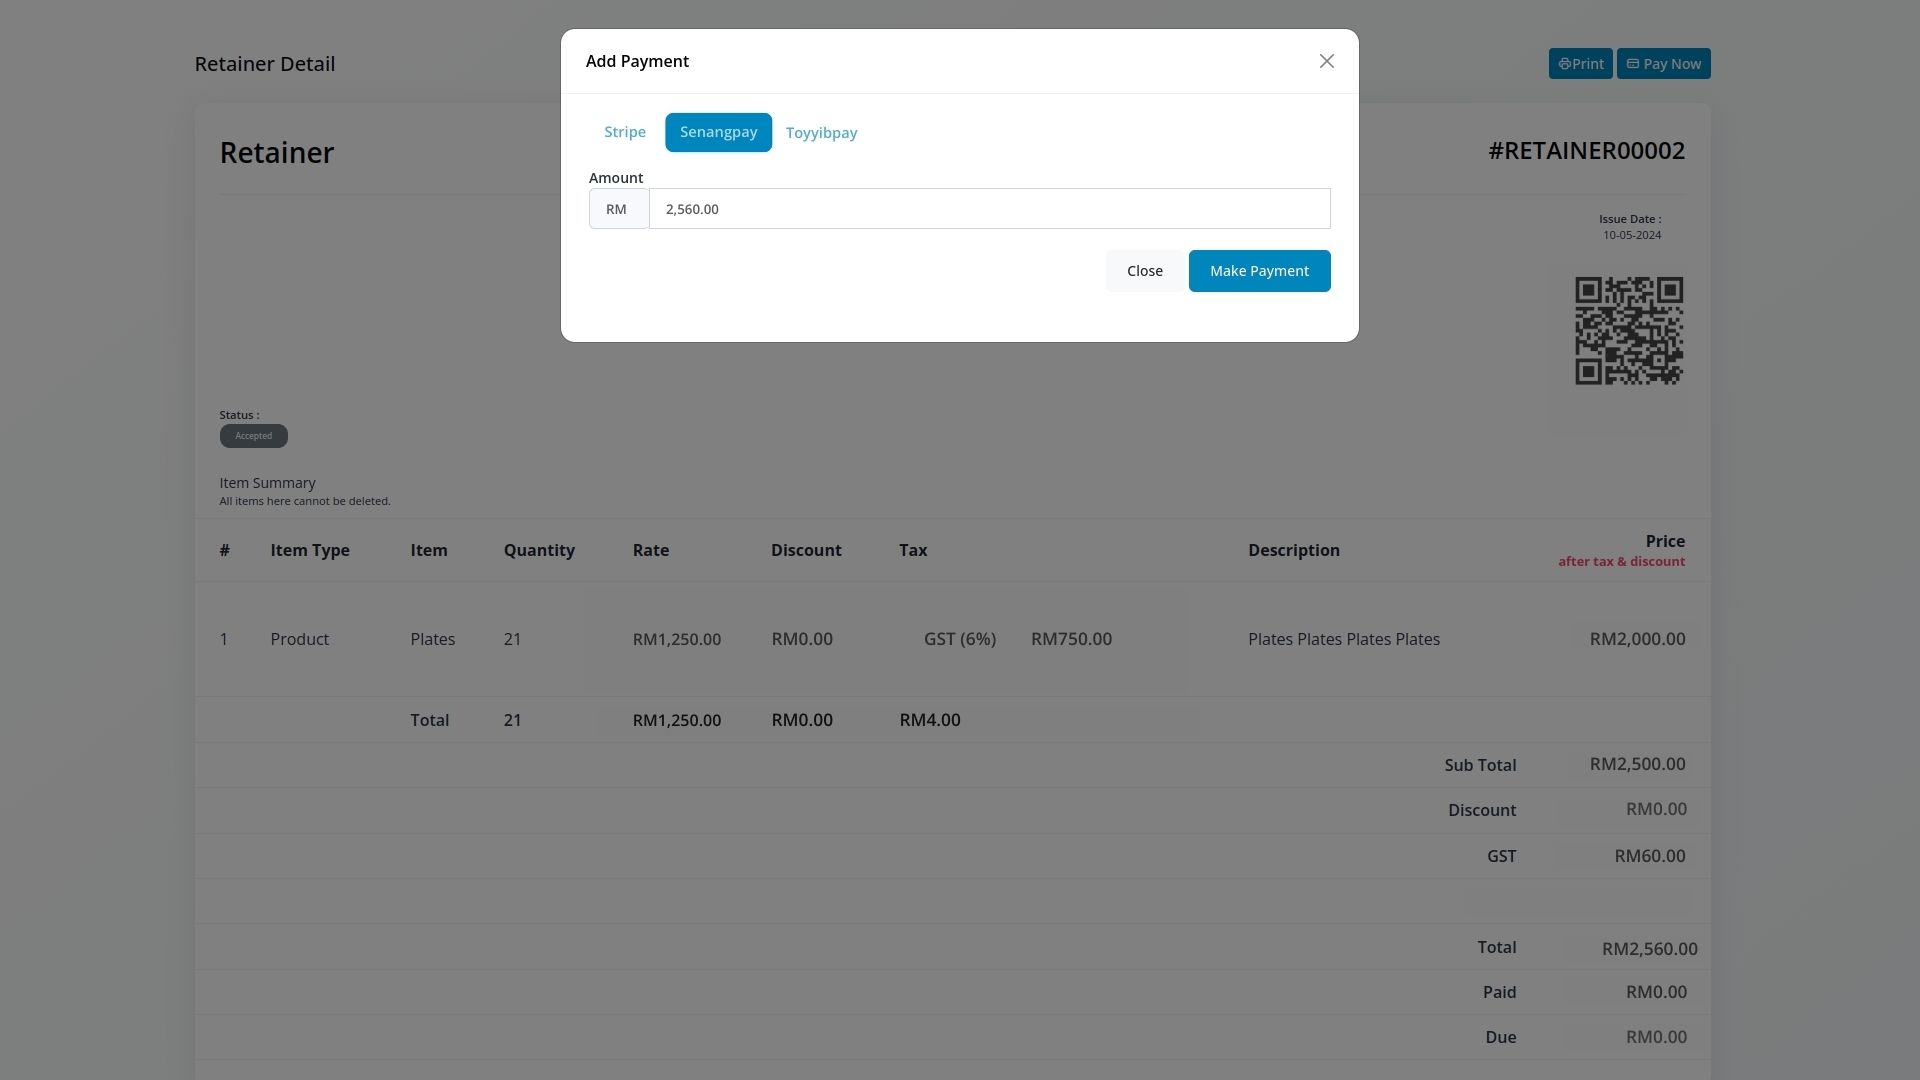Close the Add Payment dialog with X
This screenshot has width=1920, height=1080.
(1326, 62)
